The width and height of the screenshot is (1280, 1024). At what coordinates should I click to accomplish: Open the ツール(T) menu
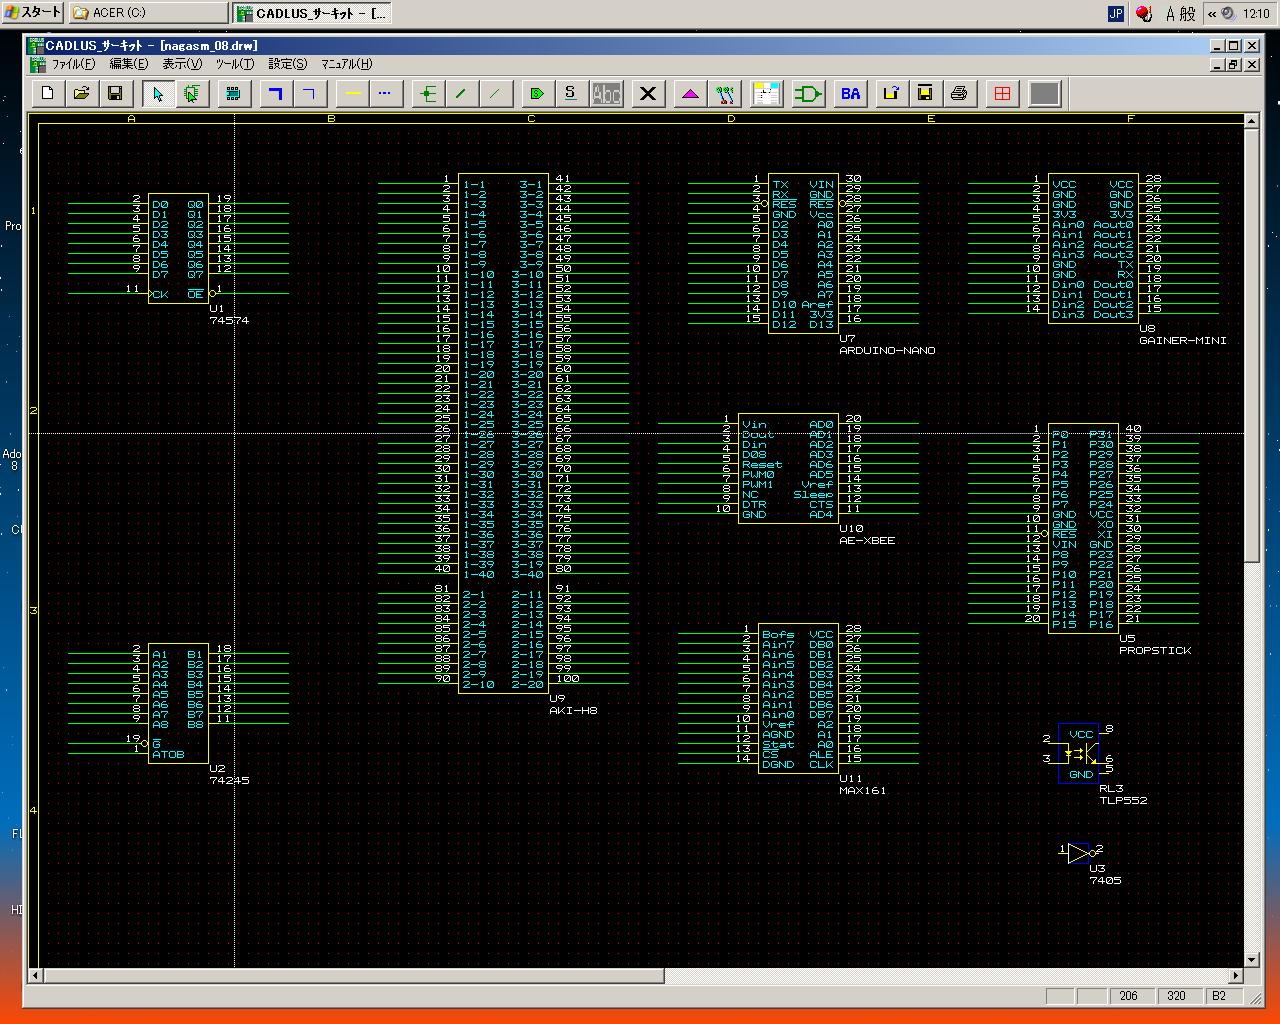pyautogui.click(x=234, y=64)
